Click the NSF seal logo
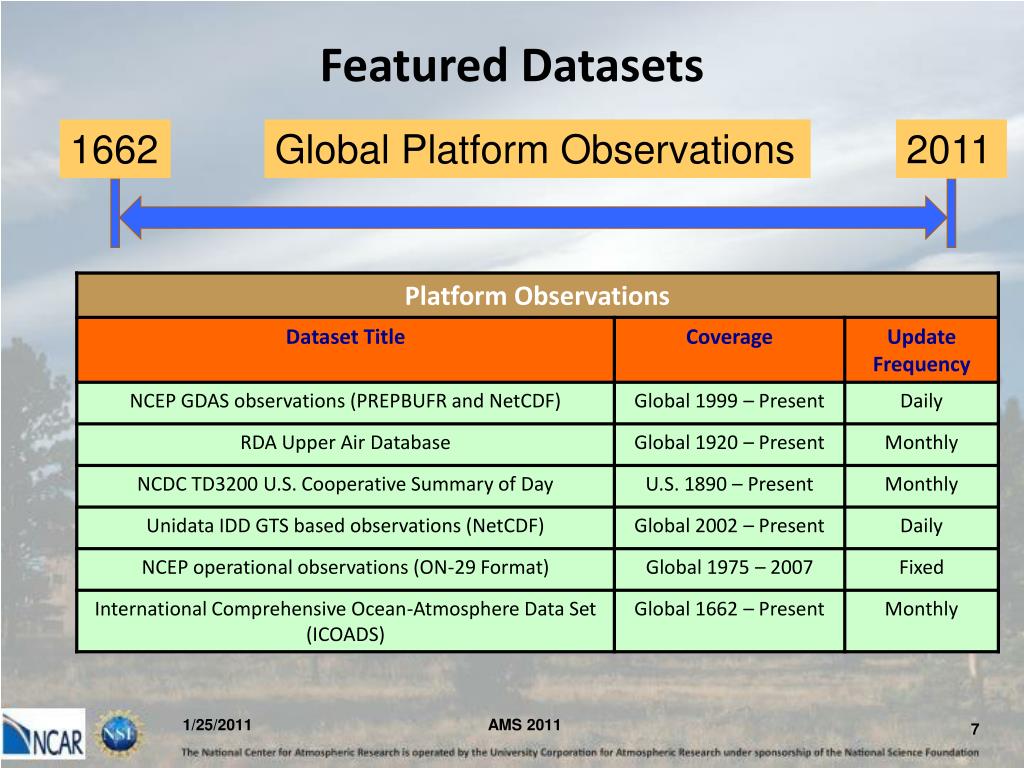 point(120,735)
